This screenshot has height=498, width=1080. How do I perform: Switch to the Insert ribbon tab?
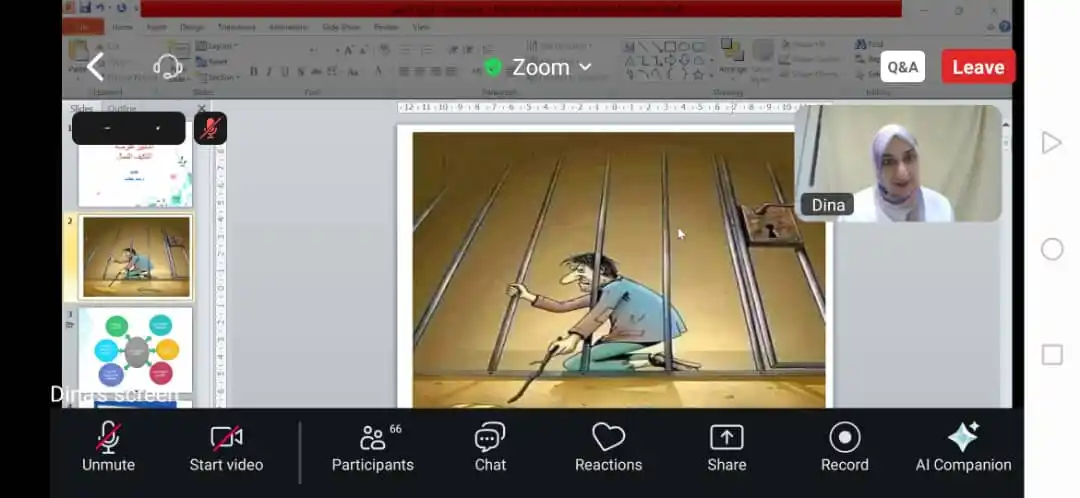(156, 28)
